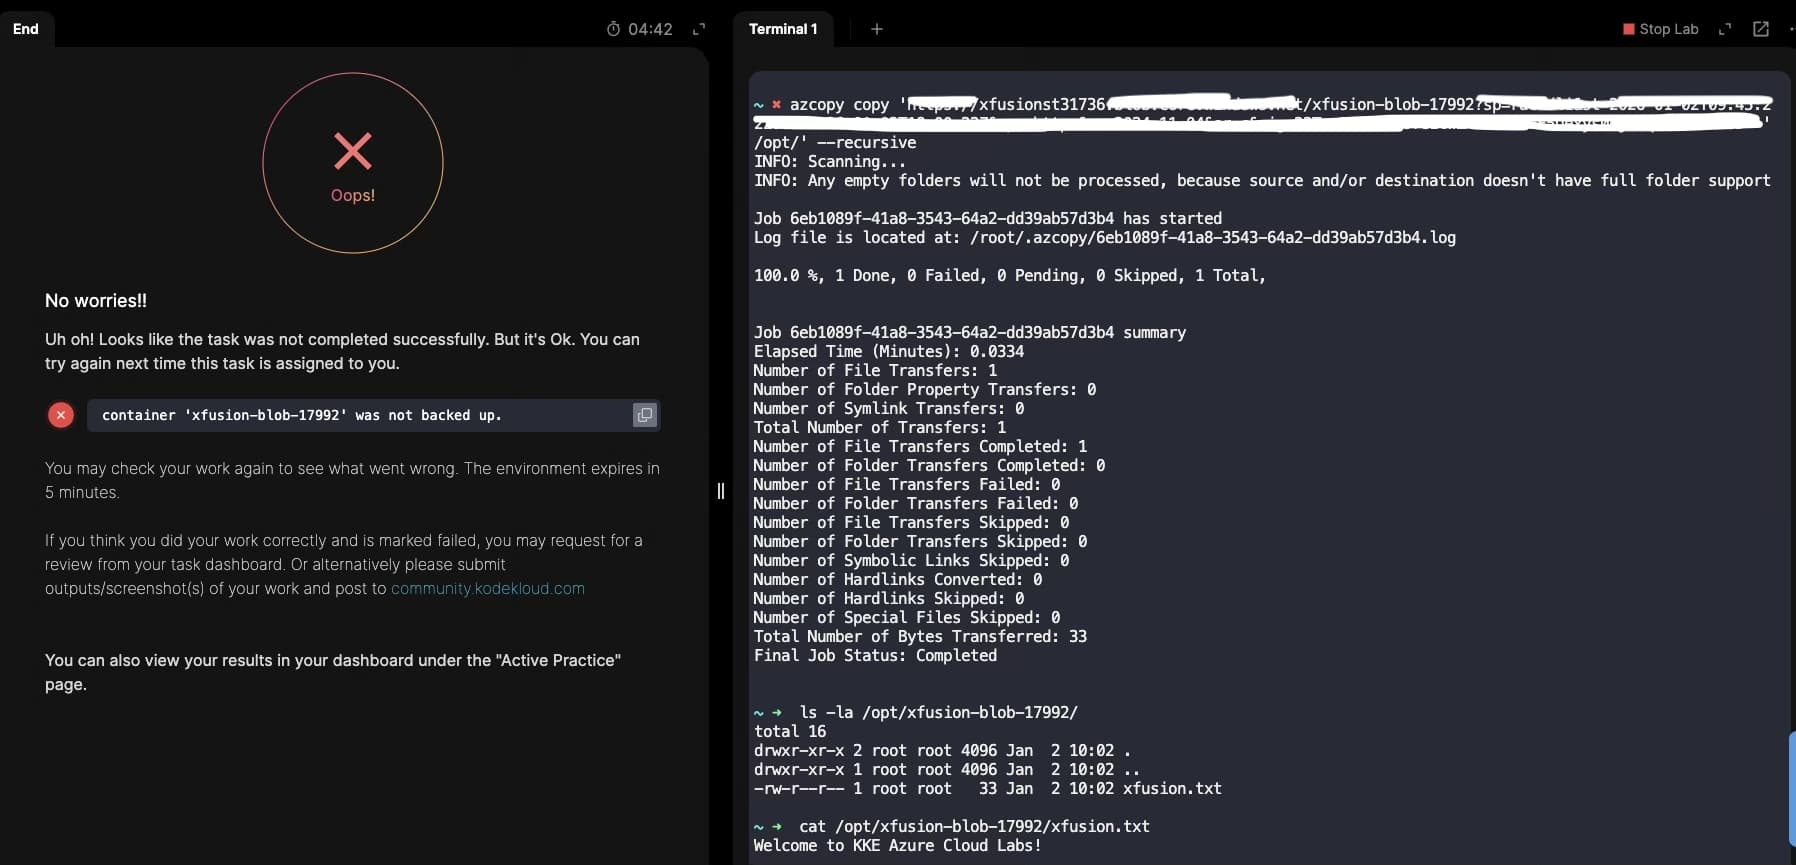1796x865 pixels.
Task: Switch to the Terminal 1 tab
Action: coord(783,29)
